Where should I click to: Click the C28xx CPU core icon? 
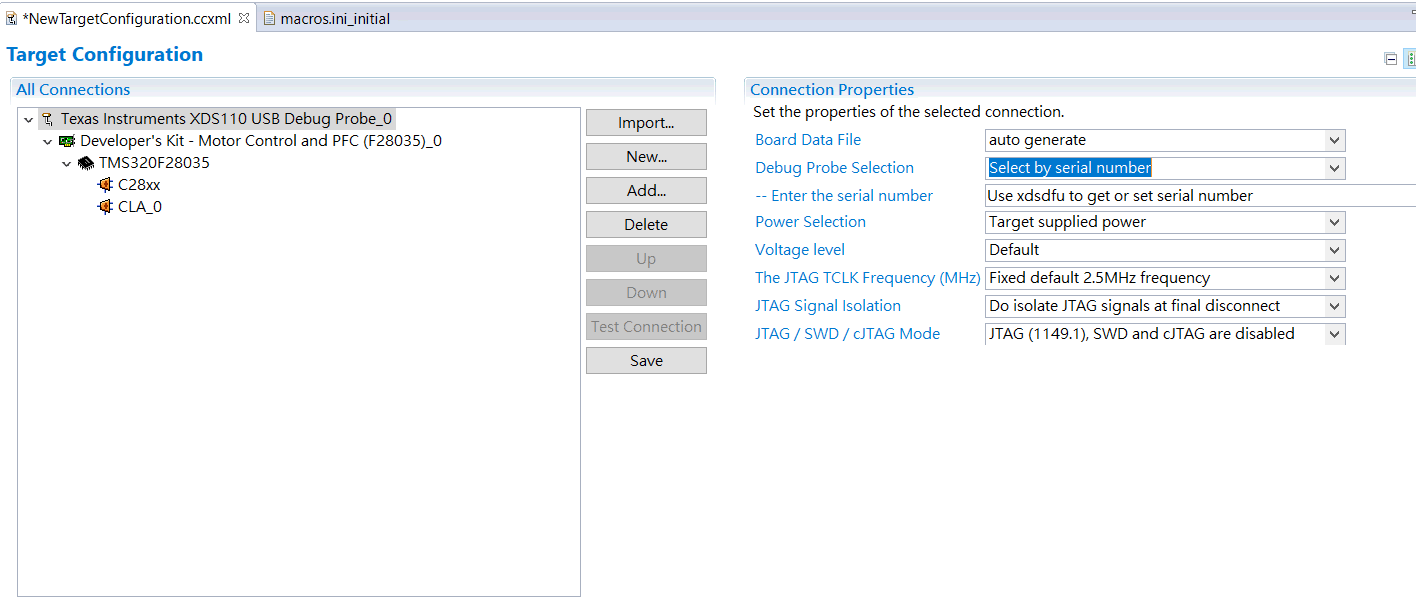(105, 185)
